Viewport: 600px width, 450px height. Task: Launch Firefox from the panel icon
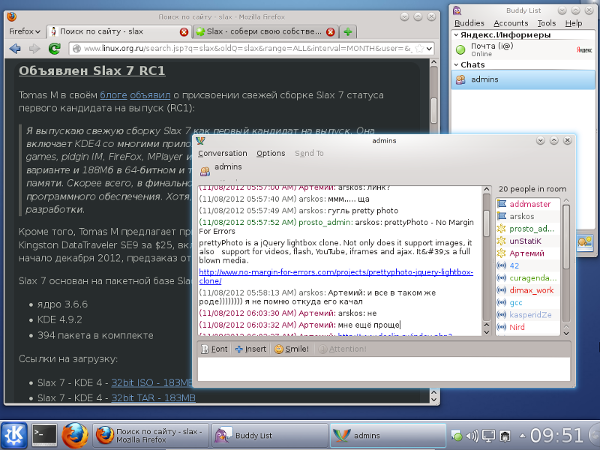[75, 435]
